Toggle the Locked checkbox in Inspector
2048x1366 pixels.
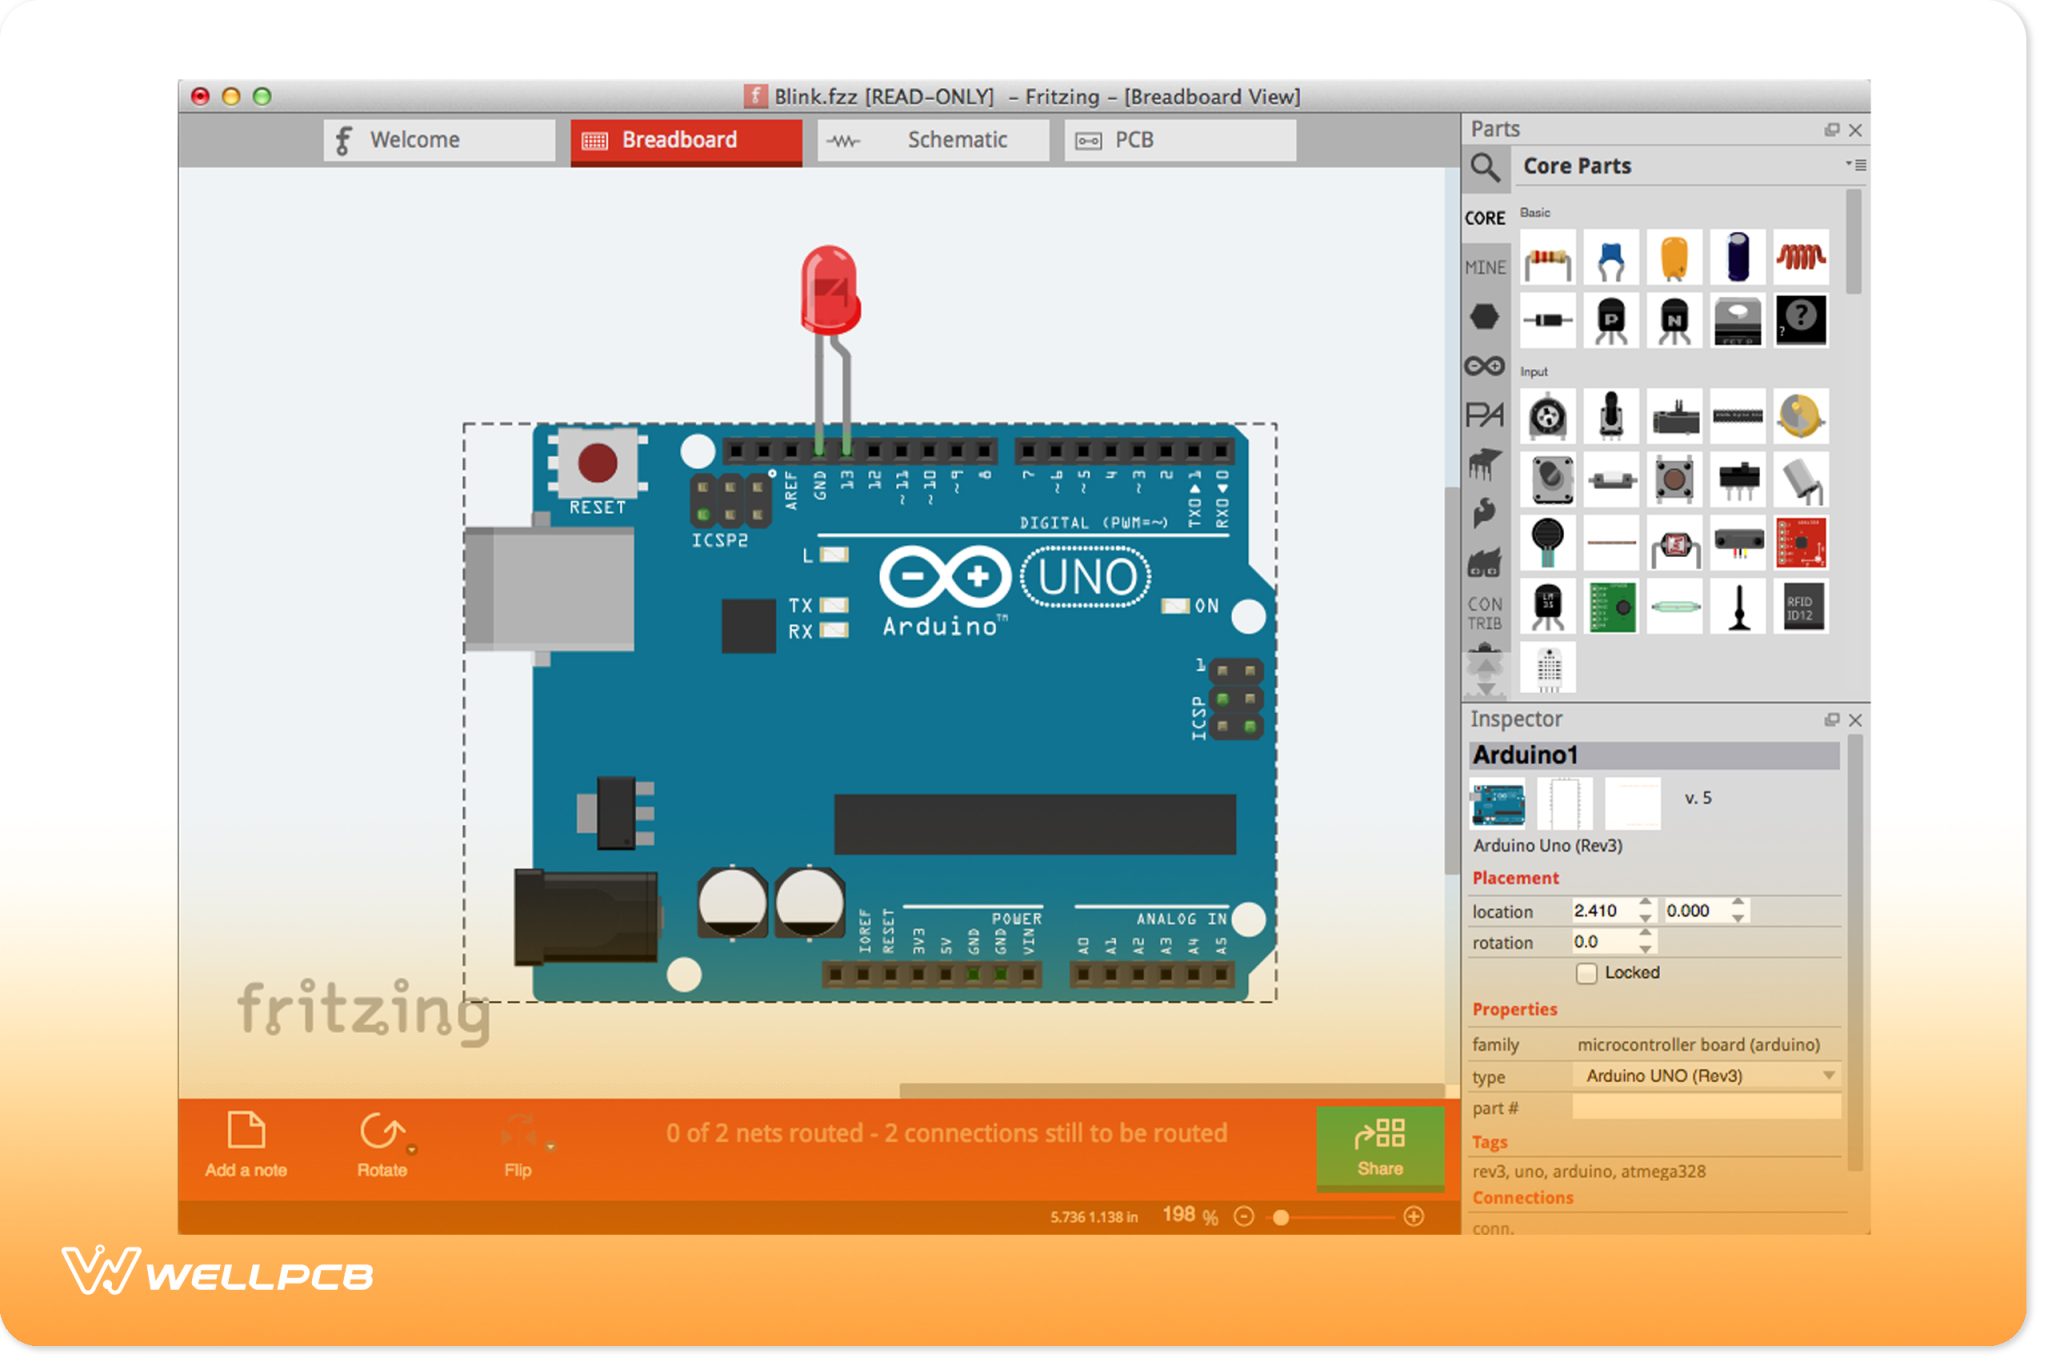[x=1586, y=973]
